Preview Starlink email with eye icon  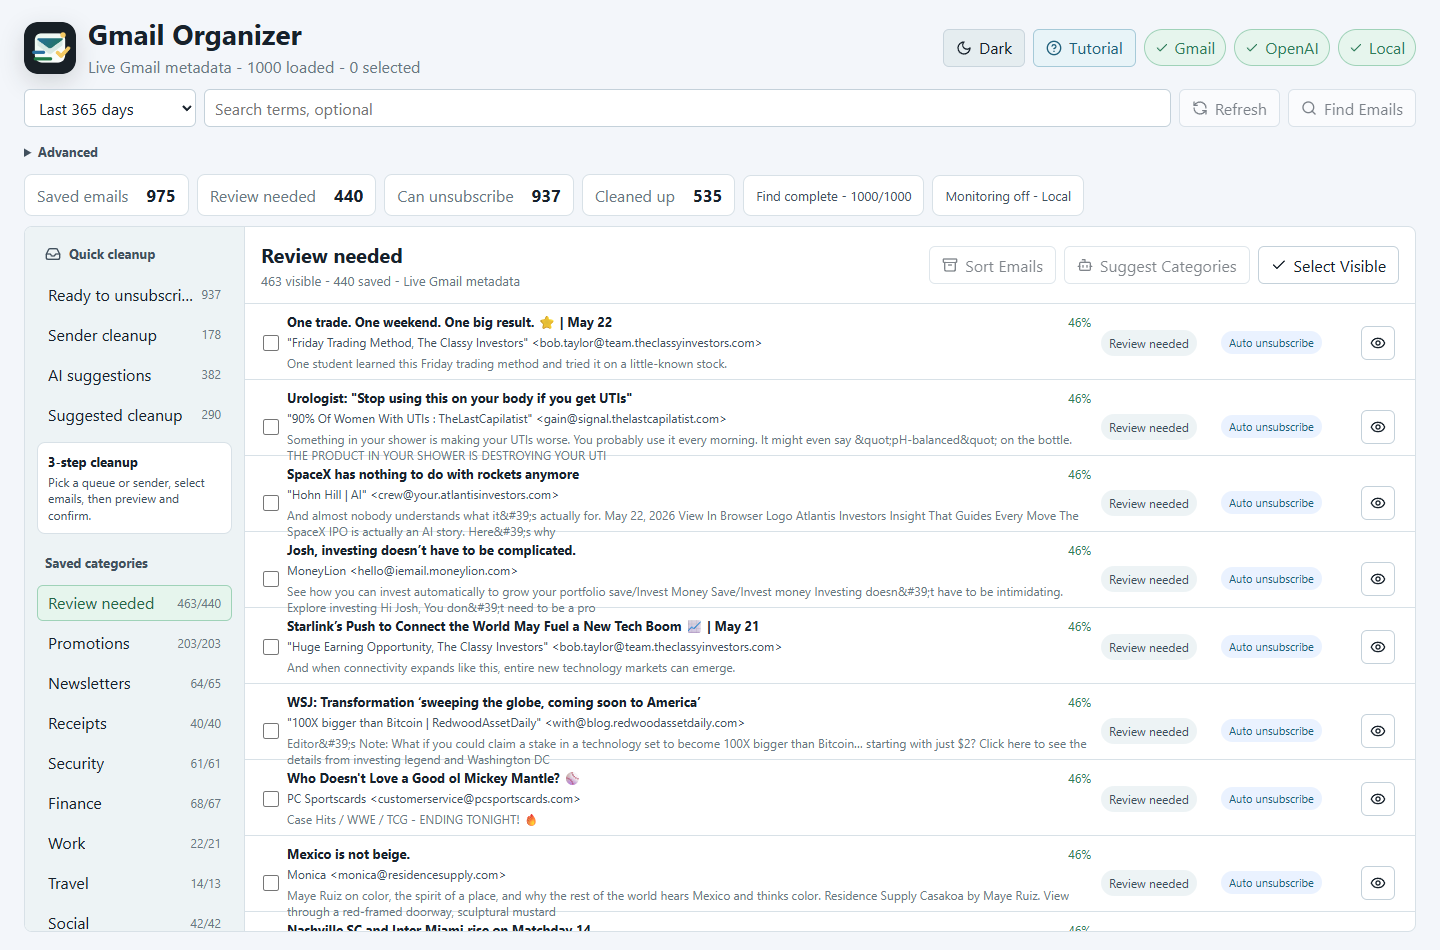point(1378,647)
